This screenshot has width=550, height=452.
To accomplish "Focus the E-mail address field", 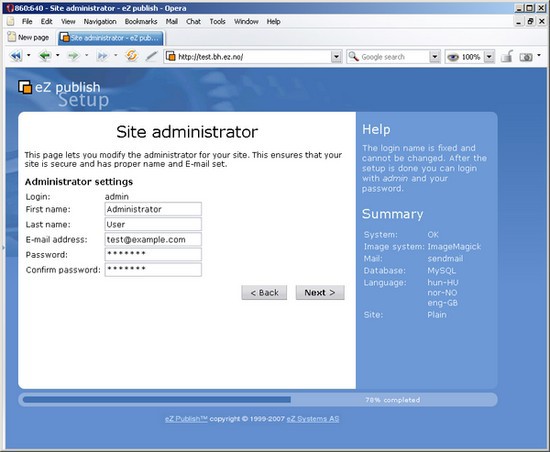I will coord(153,240).
